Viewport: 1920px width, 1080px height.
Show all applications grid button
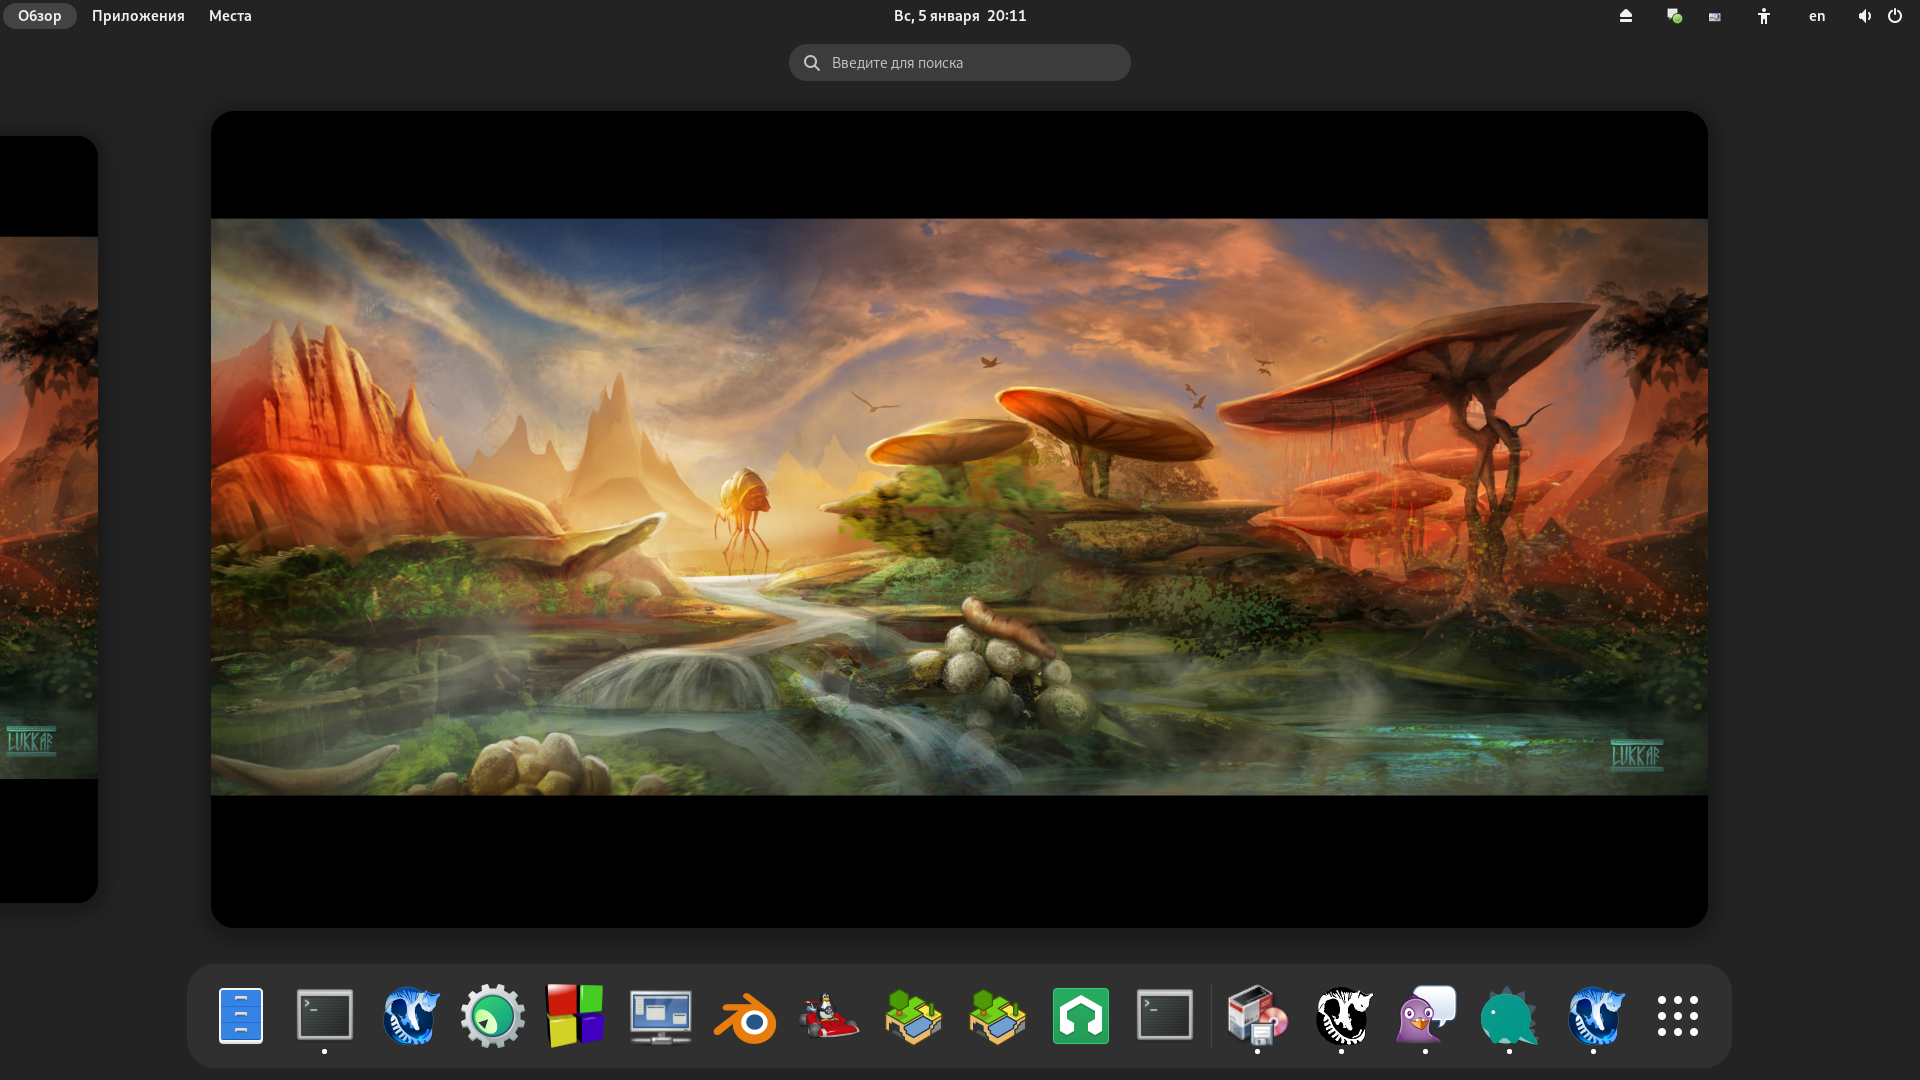[1677, 1016]
